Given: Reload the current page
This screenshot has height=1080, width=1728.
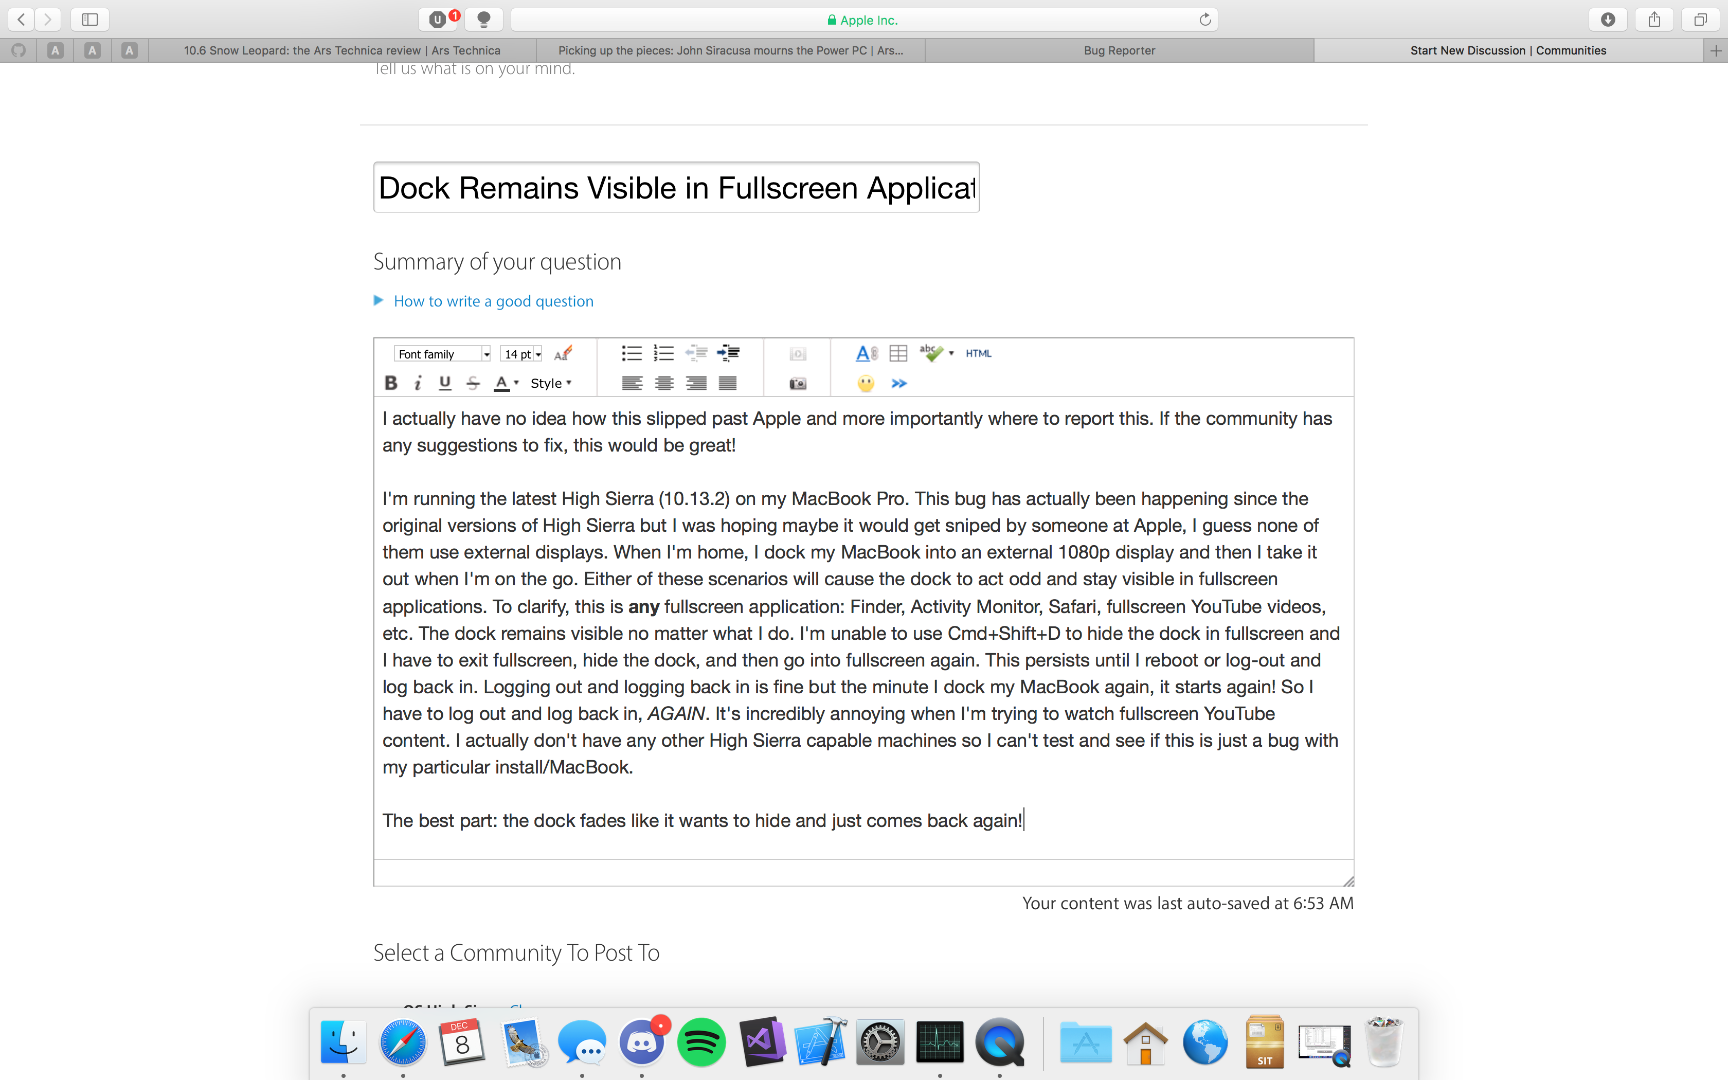Looking at the screenshot, I should (x=1205, y=19).
